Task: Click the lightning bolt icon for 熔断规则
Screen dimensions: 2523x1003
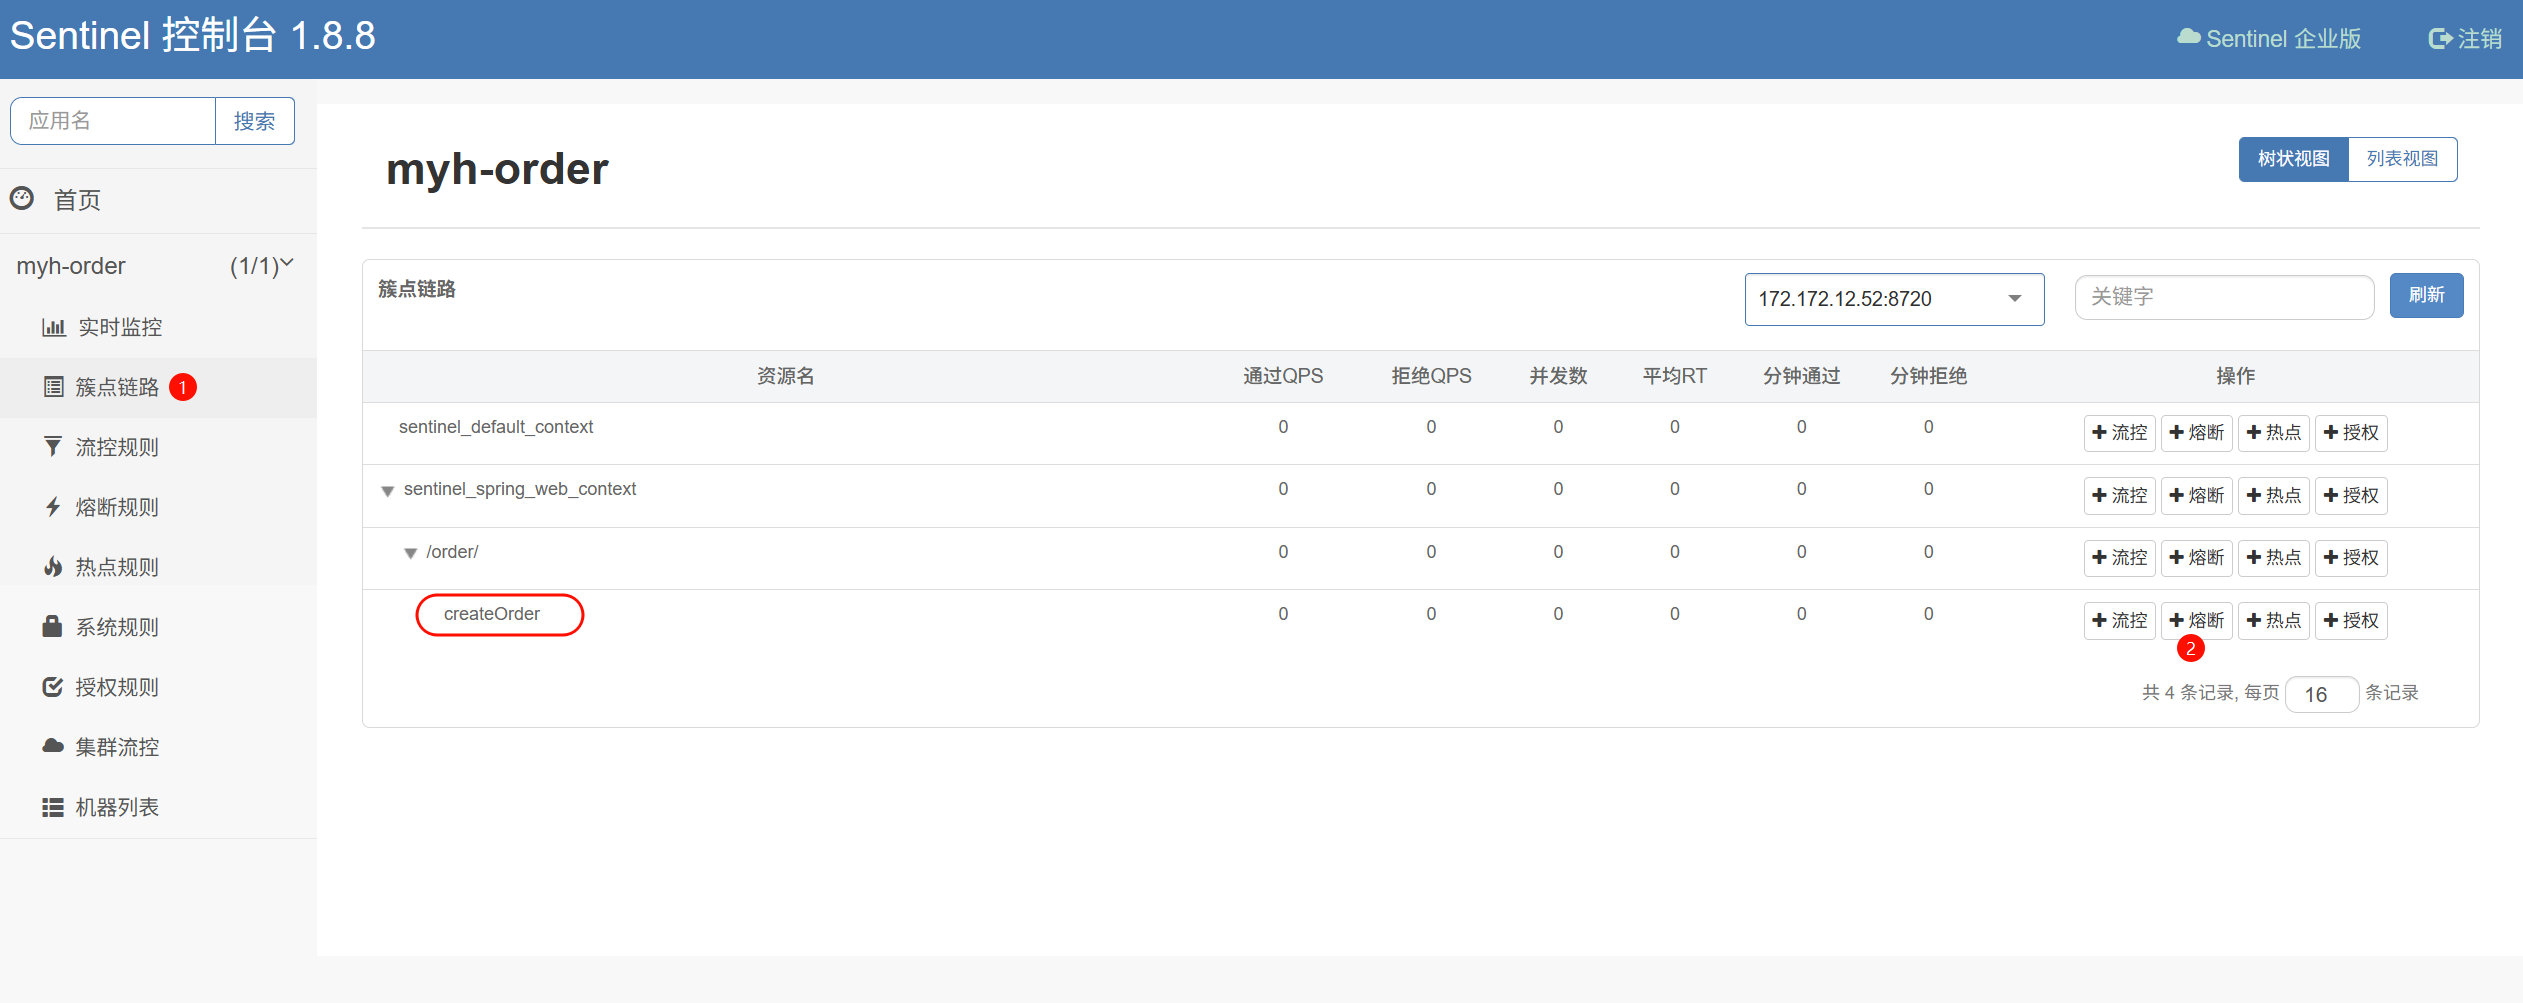Action: [x=53, y=507]
